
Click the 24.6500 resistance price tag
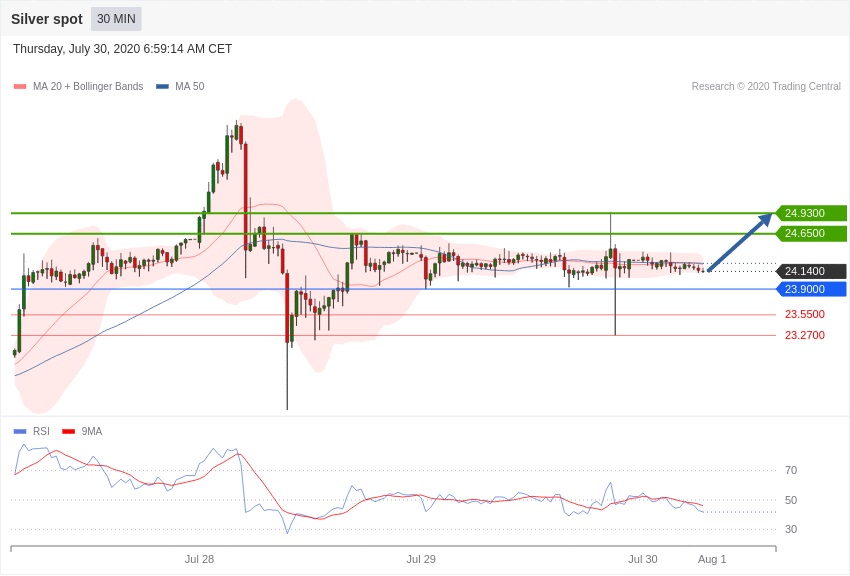pos(810,234)
